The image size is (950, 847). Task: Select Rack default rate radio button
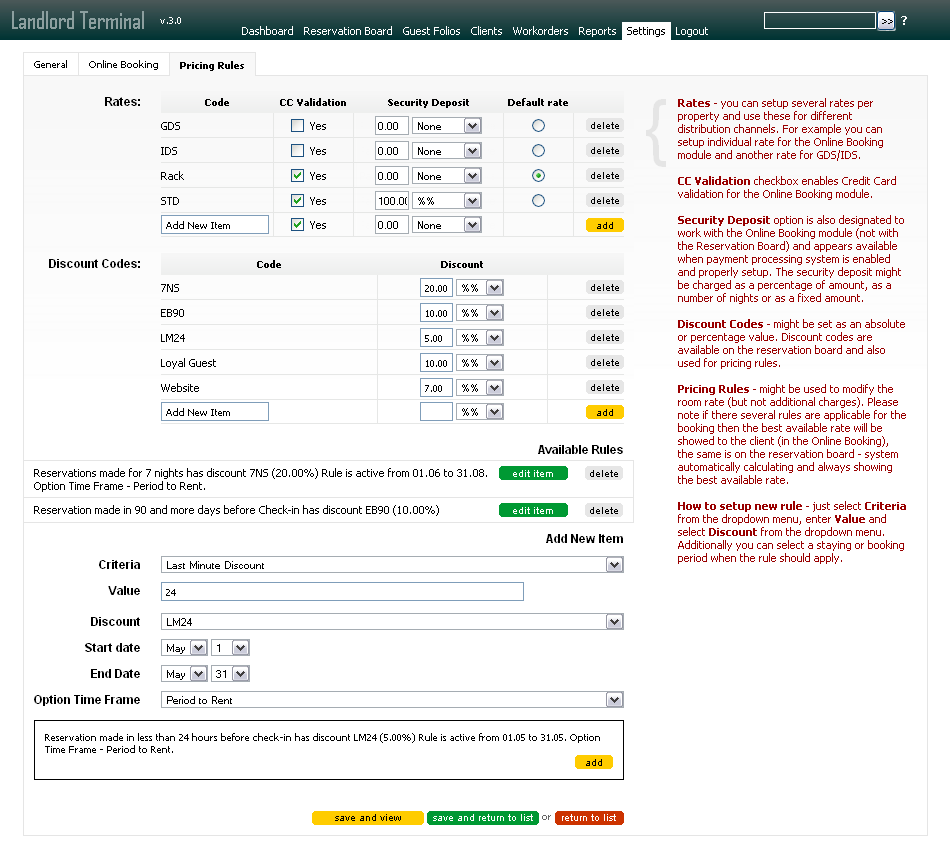tap(538, 176)
